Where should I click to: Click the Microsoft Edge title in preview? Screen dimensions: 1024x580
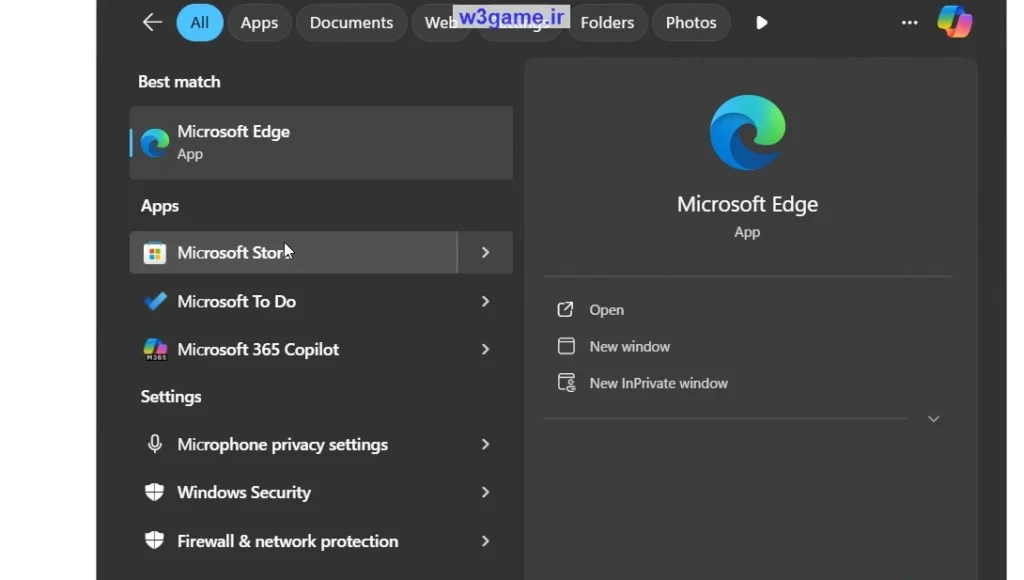(748, 204)
